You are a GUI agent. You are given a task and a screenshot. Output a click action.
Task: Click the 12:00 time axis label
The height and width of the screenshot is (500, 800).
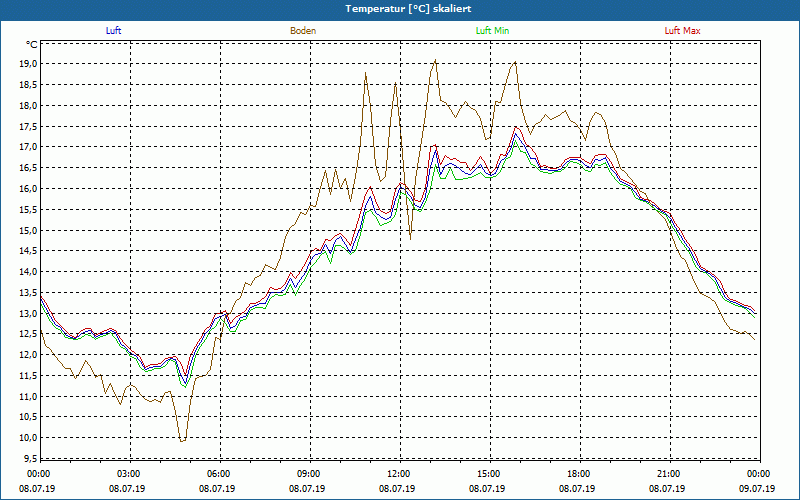397,474
